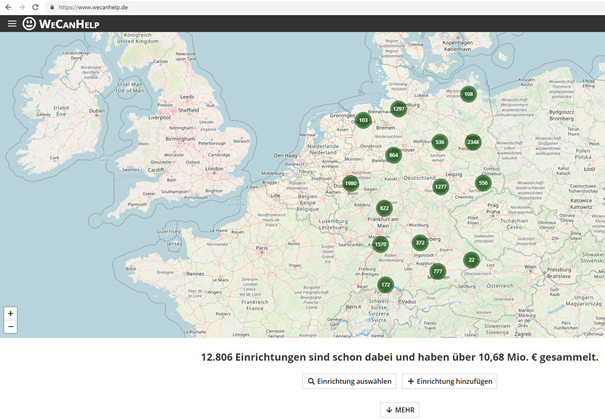Expand the MEHR section
The image size is (605, 420).
point(399,410)
